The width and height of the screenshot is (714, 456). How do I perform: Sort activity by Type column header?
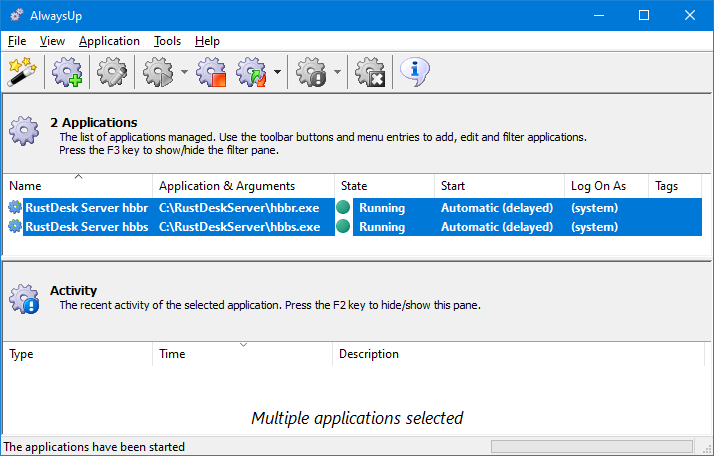[78, 354]
